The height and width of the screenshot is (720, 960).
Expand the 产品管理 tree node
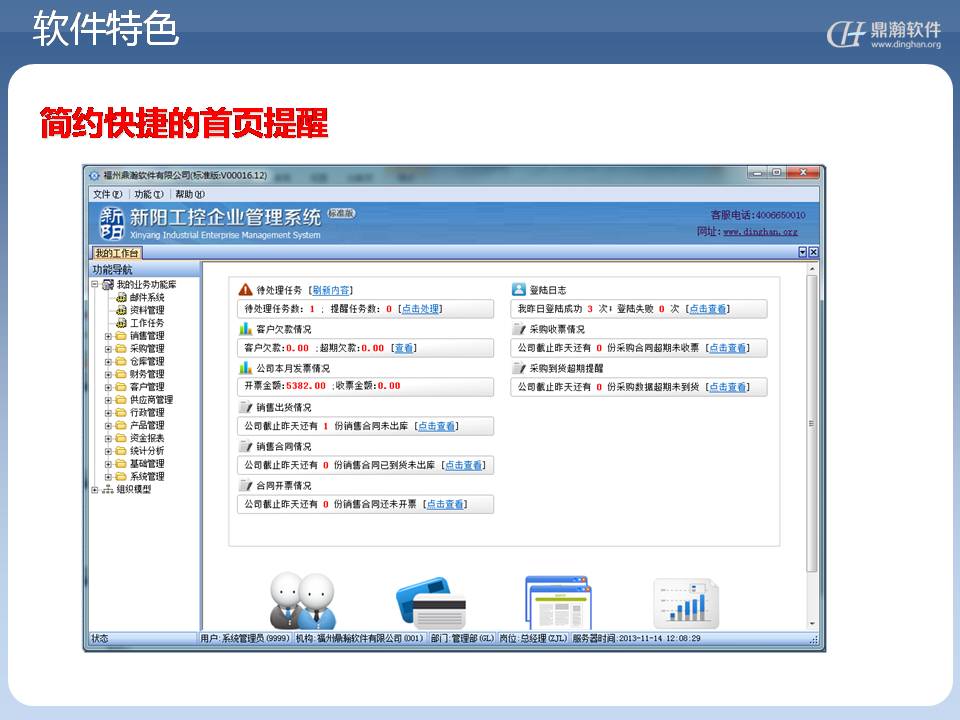[x=108, y=426]
